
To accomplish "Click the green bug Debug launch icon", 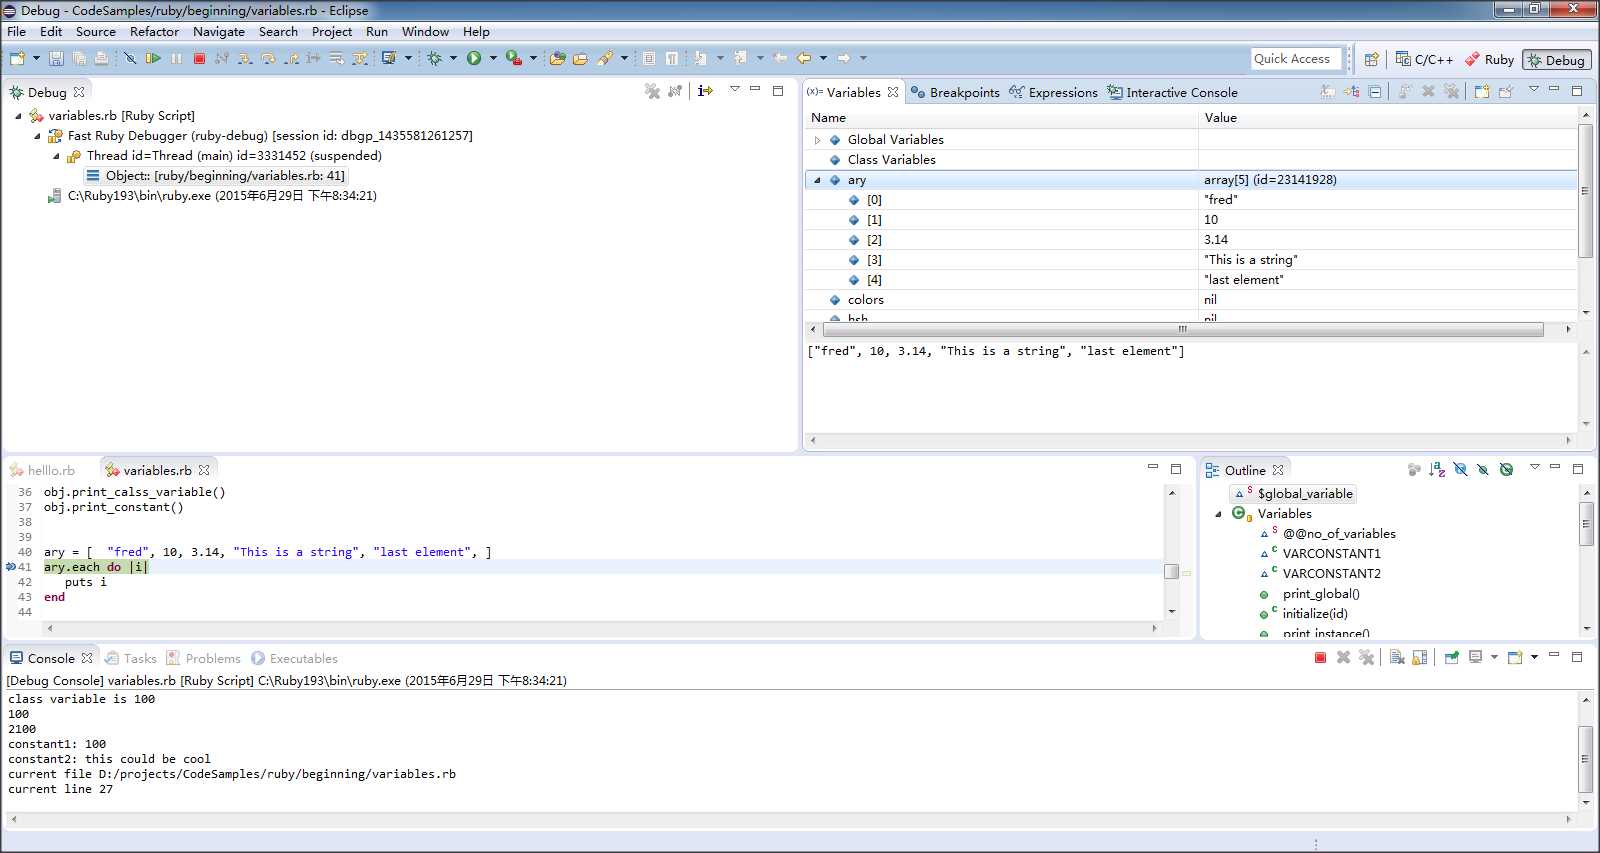I will [434, 58].
